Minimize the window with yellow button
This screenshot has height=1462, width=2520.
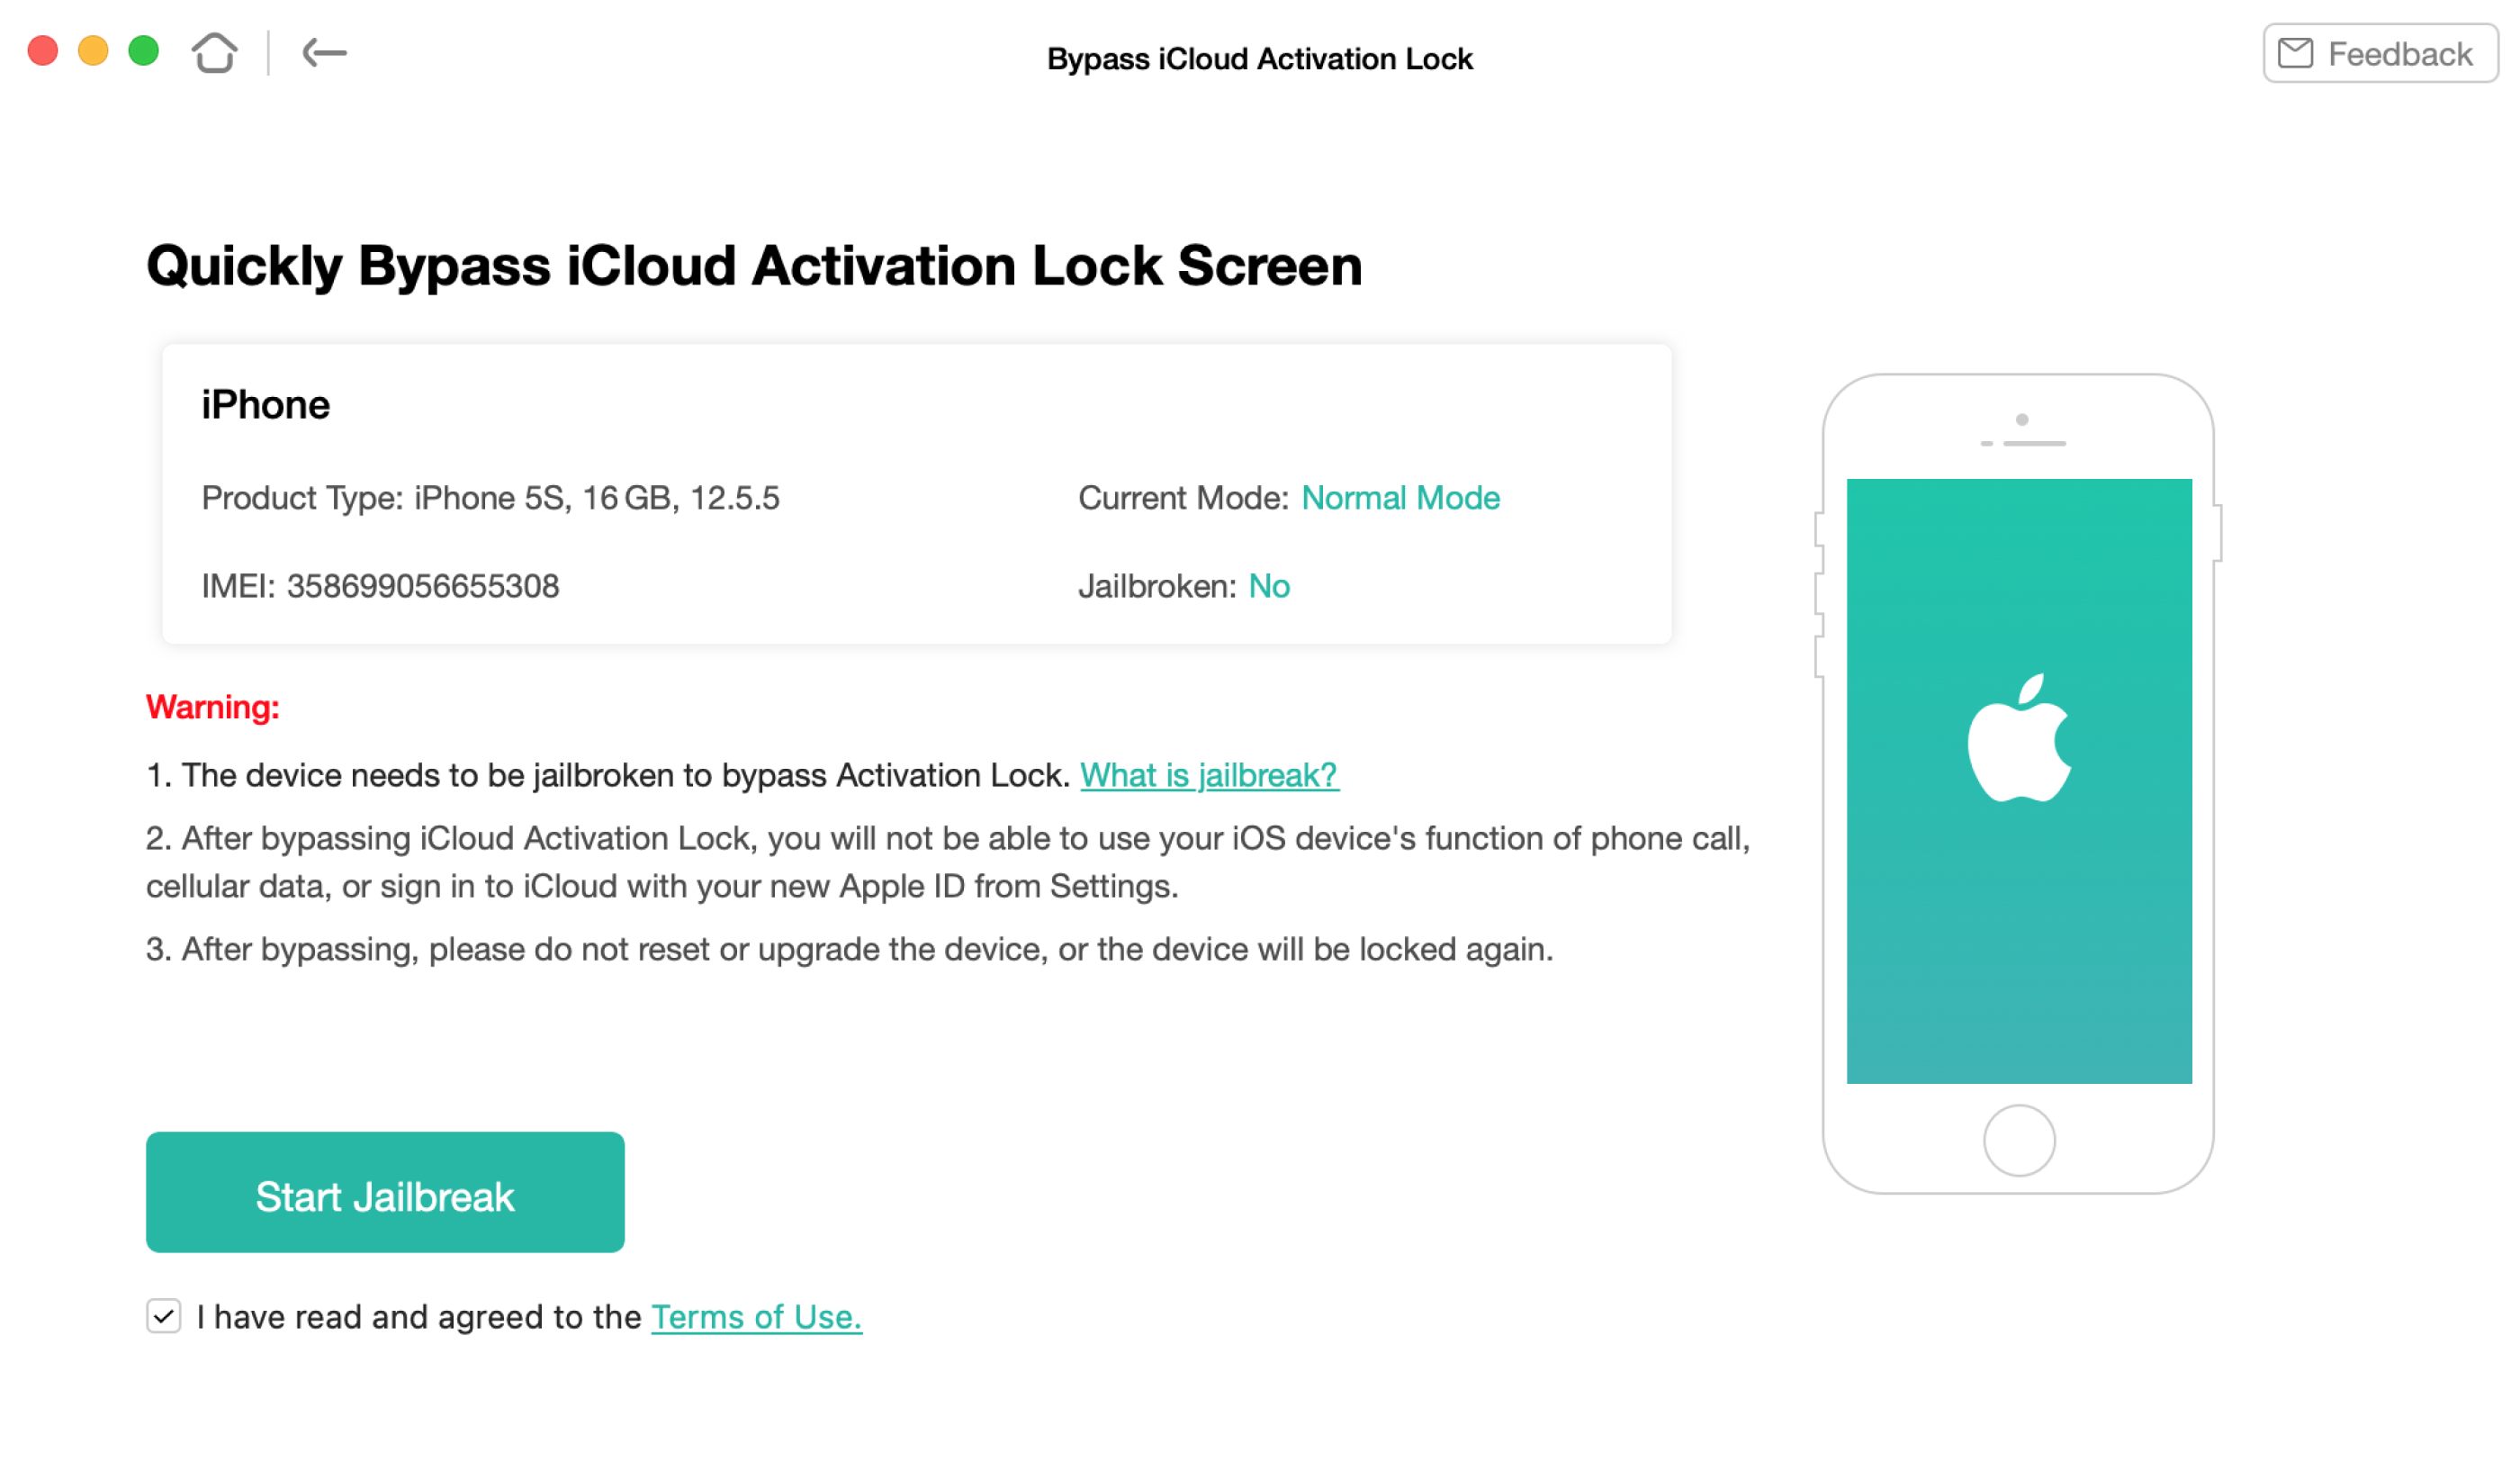[93, 51]
